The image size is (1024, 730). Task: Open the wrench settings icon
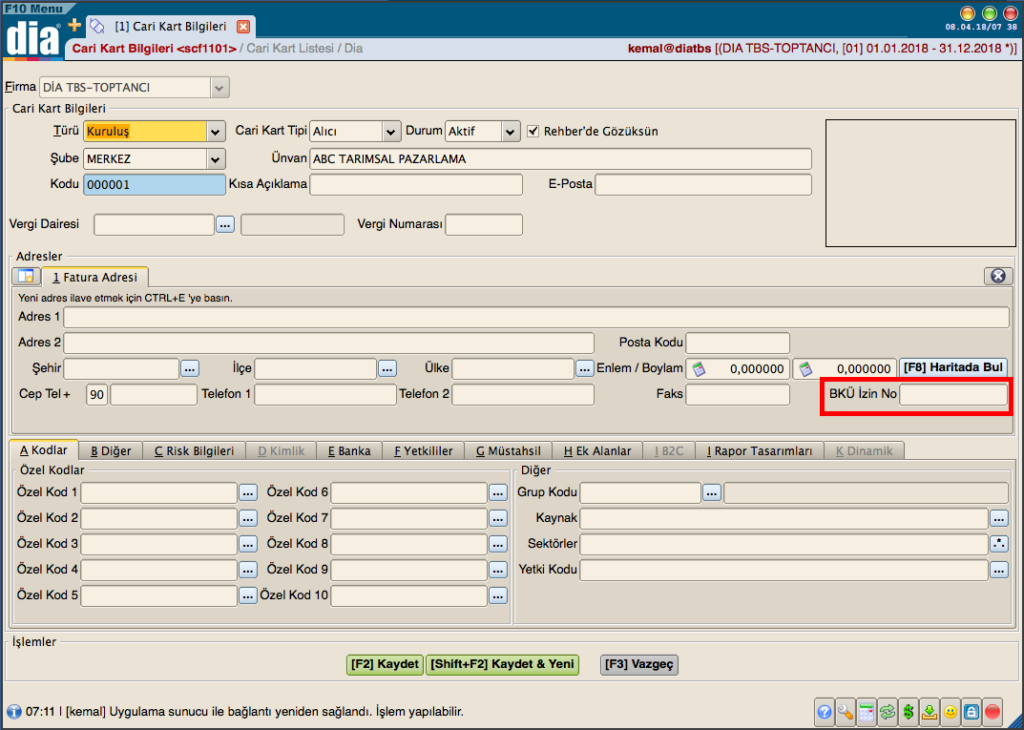coord(845,711)
